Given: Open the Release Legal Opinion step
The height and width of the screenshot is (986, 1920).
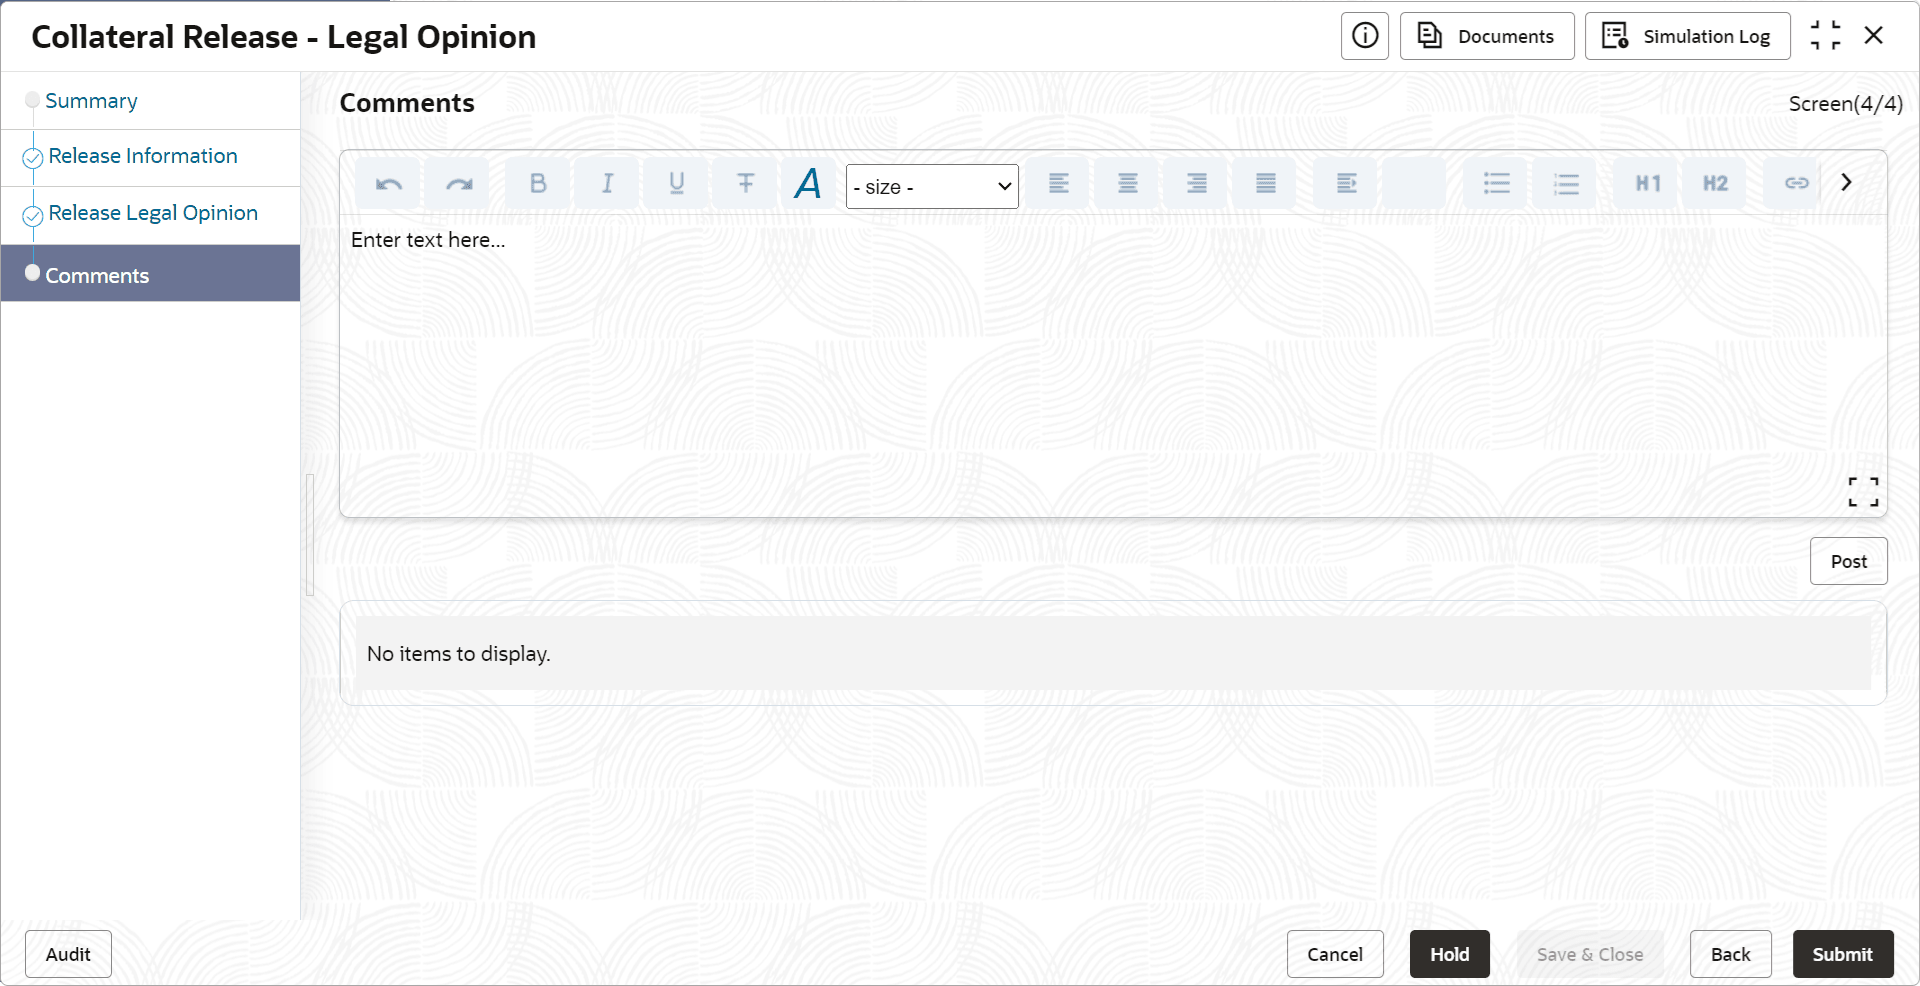Looking at the screenshot, I should tap(153, 213).
